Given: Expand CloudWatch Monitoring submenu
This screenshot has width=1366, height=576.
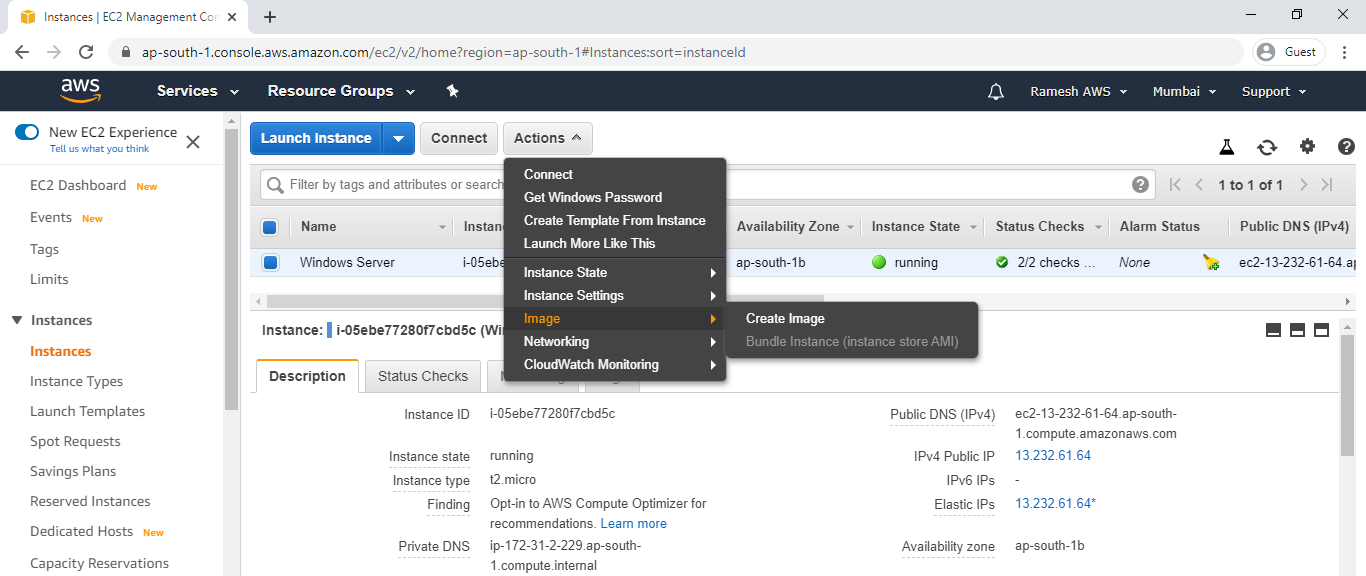Looking at the screenshot, I should (x=614, y=364).
